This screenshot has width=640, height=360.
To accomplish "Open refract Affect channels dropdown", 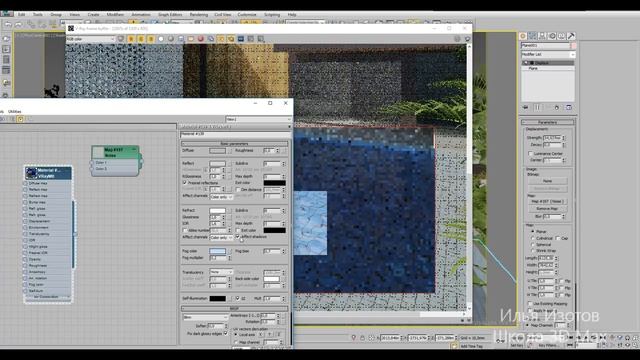I will (221, 237).
